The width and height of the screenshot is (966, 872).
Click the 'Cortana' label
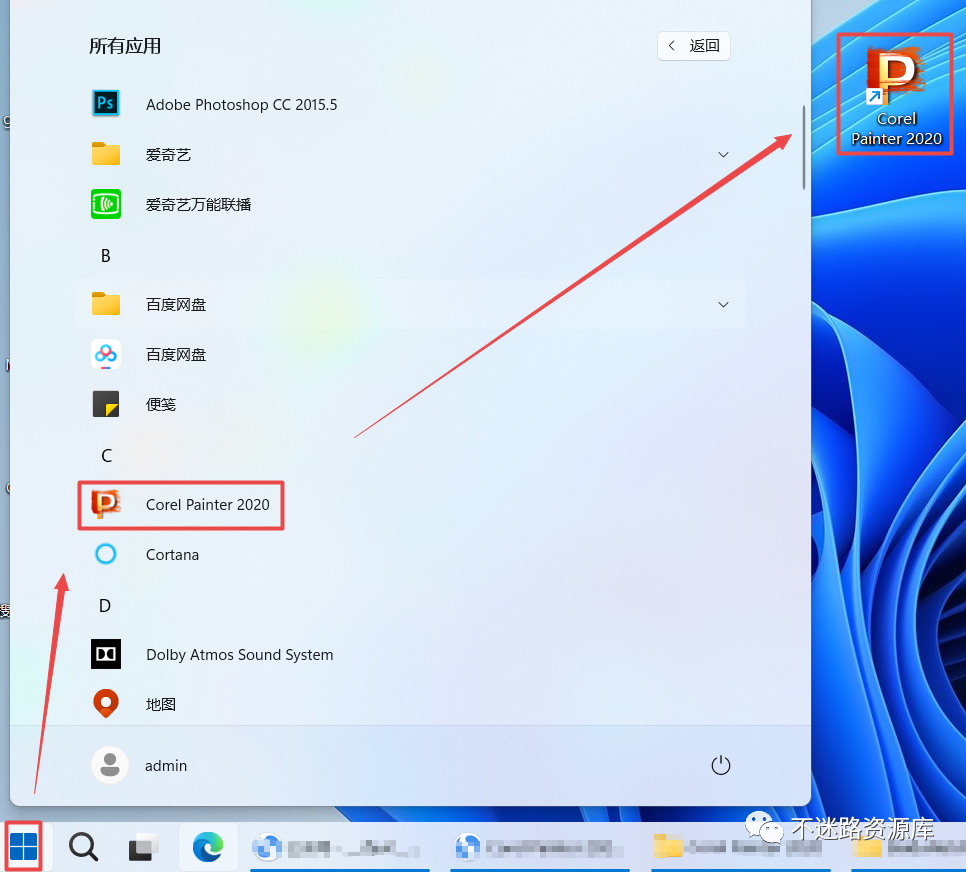[172, 555]
